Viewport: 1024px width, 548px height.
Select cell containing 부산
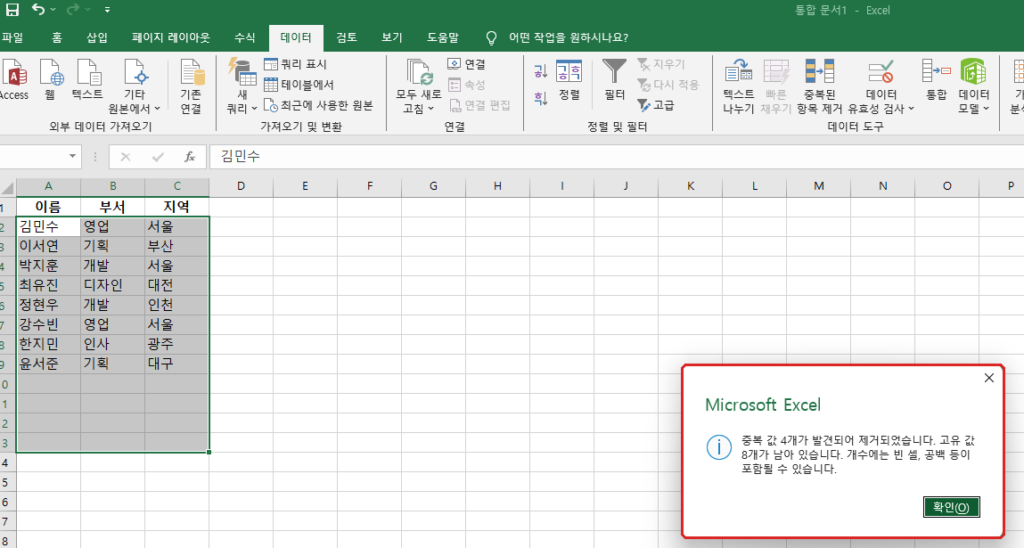(x=176, y=246)
